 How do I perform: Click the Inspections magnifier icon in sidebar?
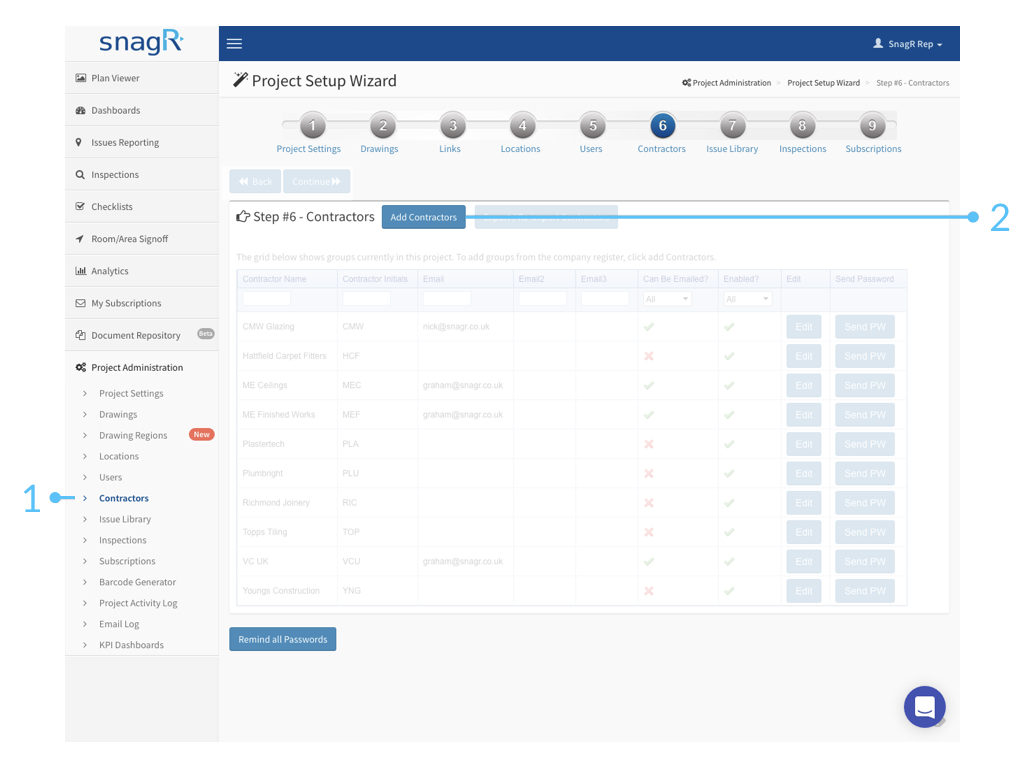(x=80, y=174)
